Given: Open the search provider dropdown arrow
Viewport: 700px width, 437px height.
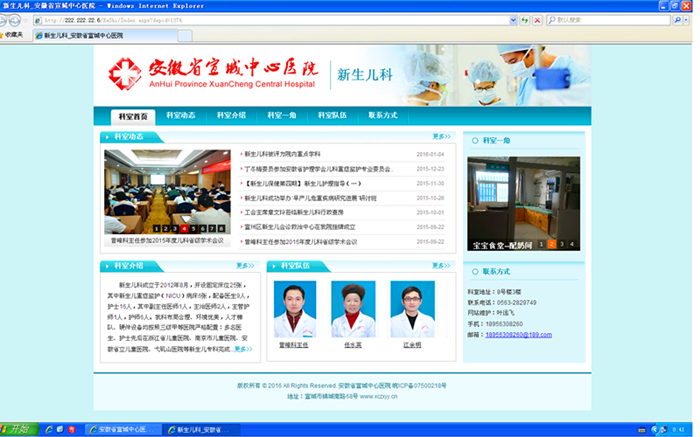Looking at the screenshot, I should click(686, 20).
